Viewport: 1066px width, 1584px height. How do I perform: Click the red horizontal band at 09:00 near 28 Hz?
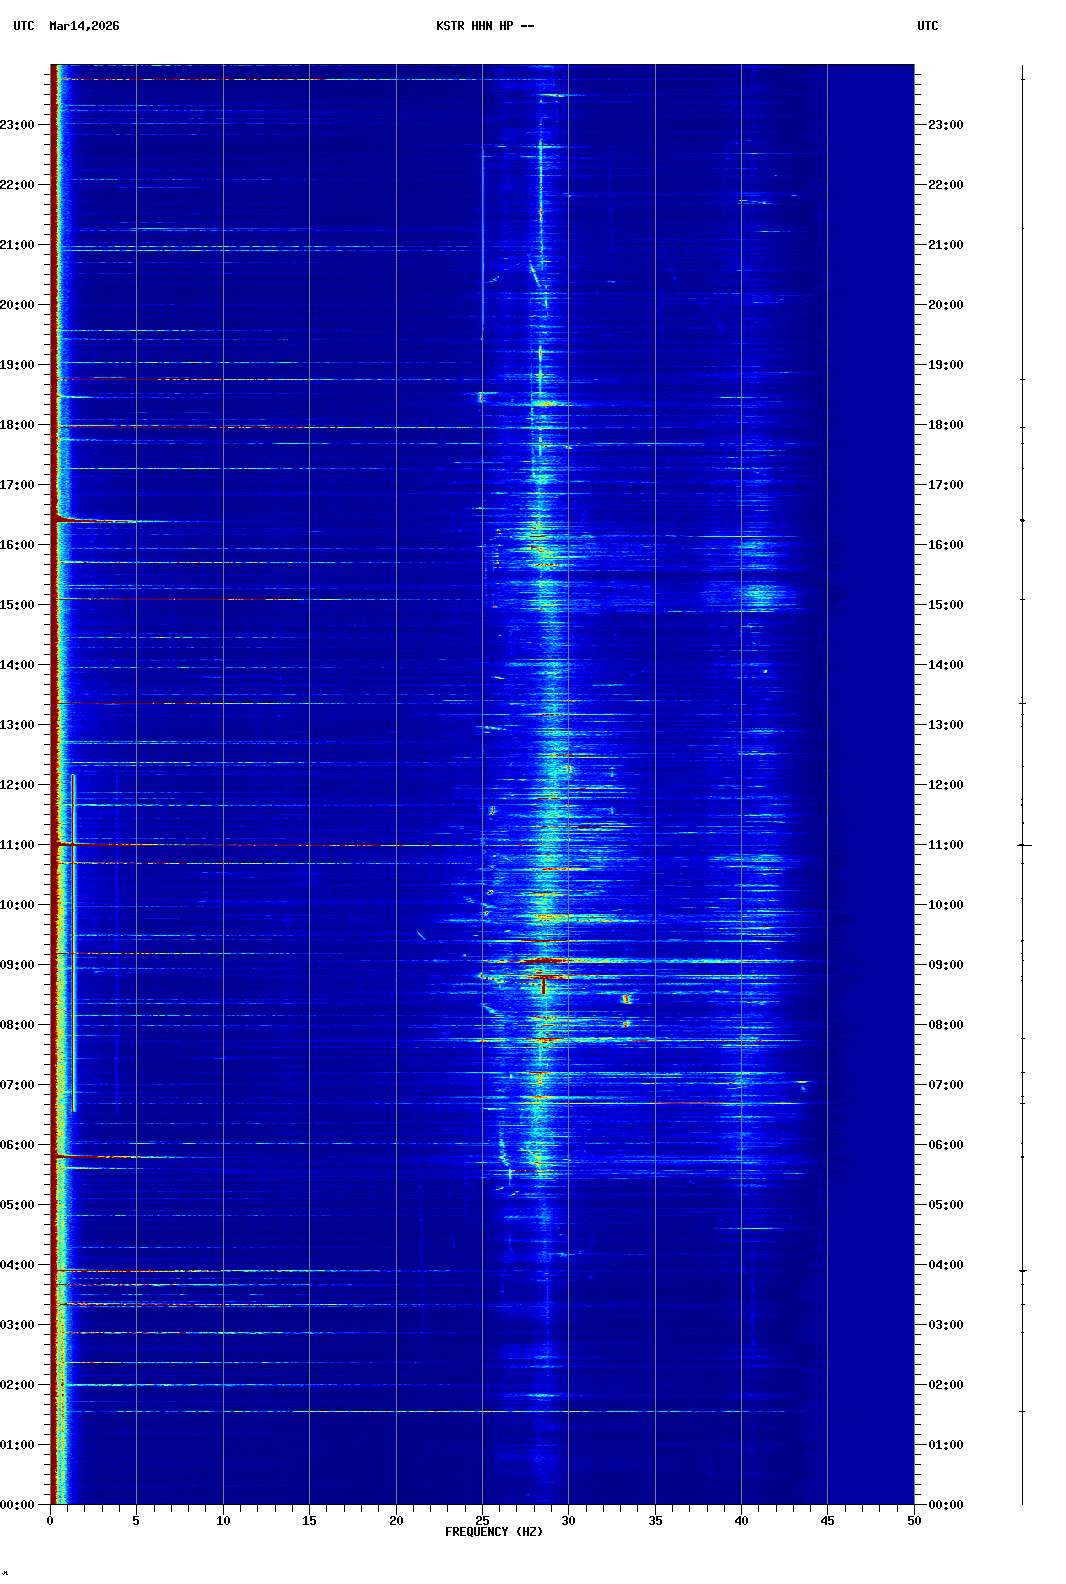click(543, 961)
